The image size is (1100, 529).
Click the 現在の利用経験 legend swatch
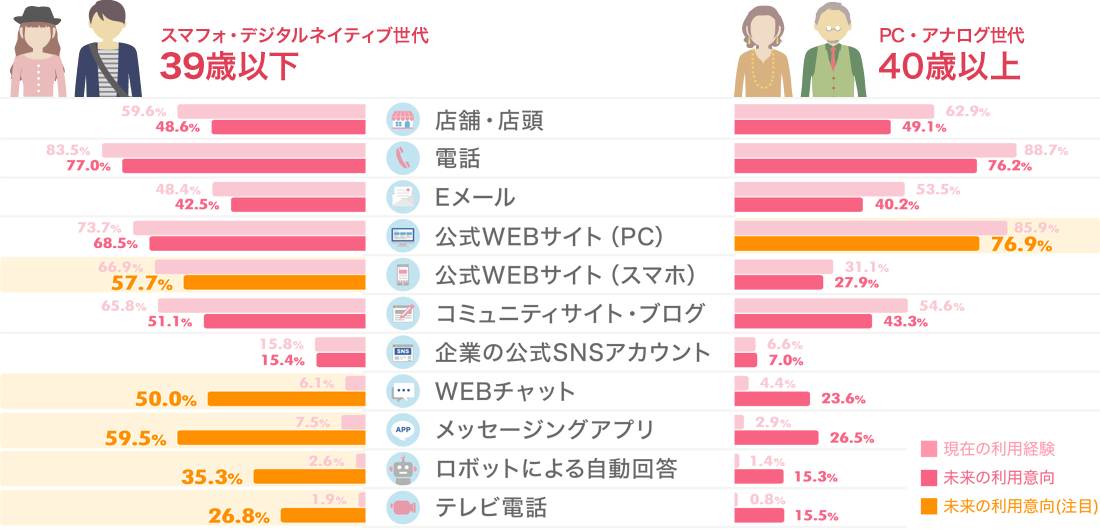(928, 448)
